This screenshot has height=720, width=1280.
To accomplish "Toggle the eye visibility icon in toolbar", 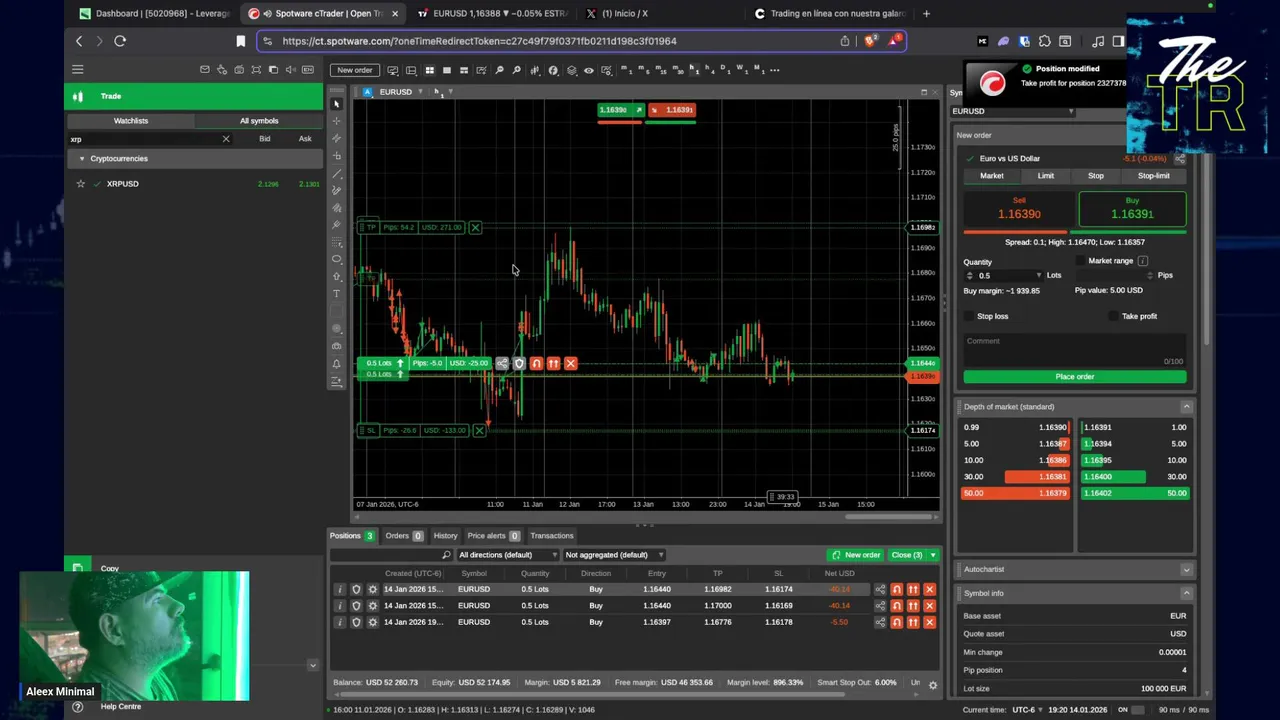I will click(589, 70).
